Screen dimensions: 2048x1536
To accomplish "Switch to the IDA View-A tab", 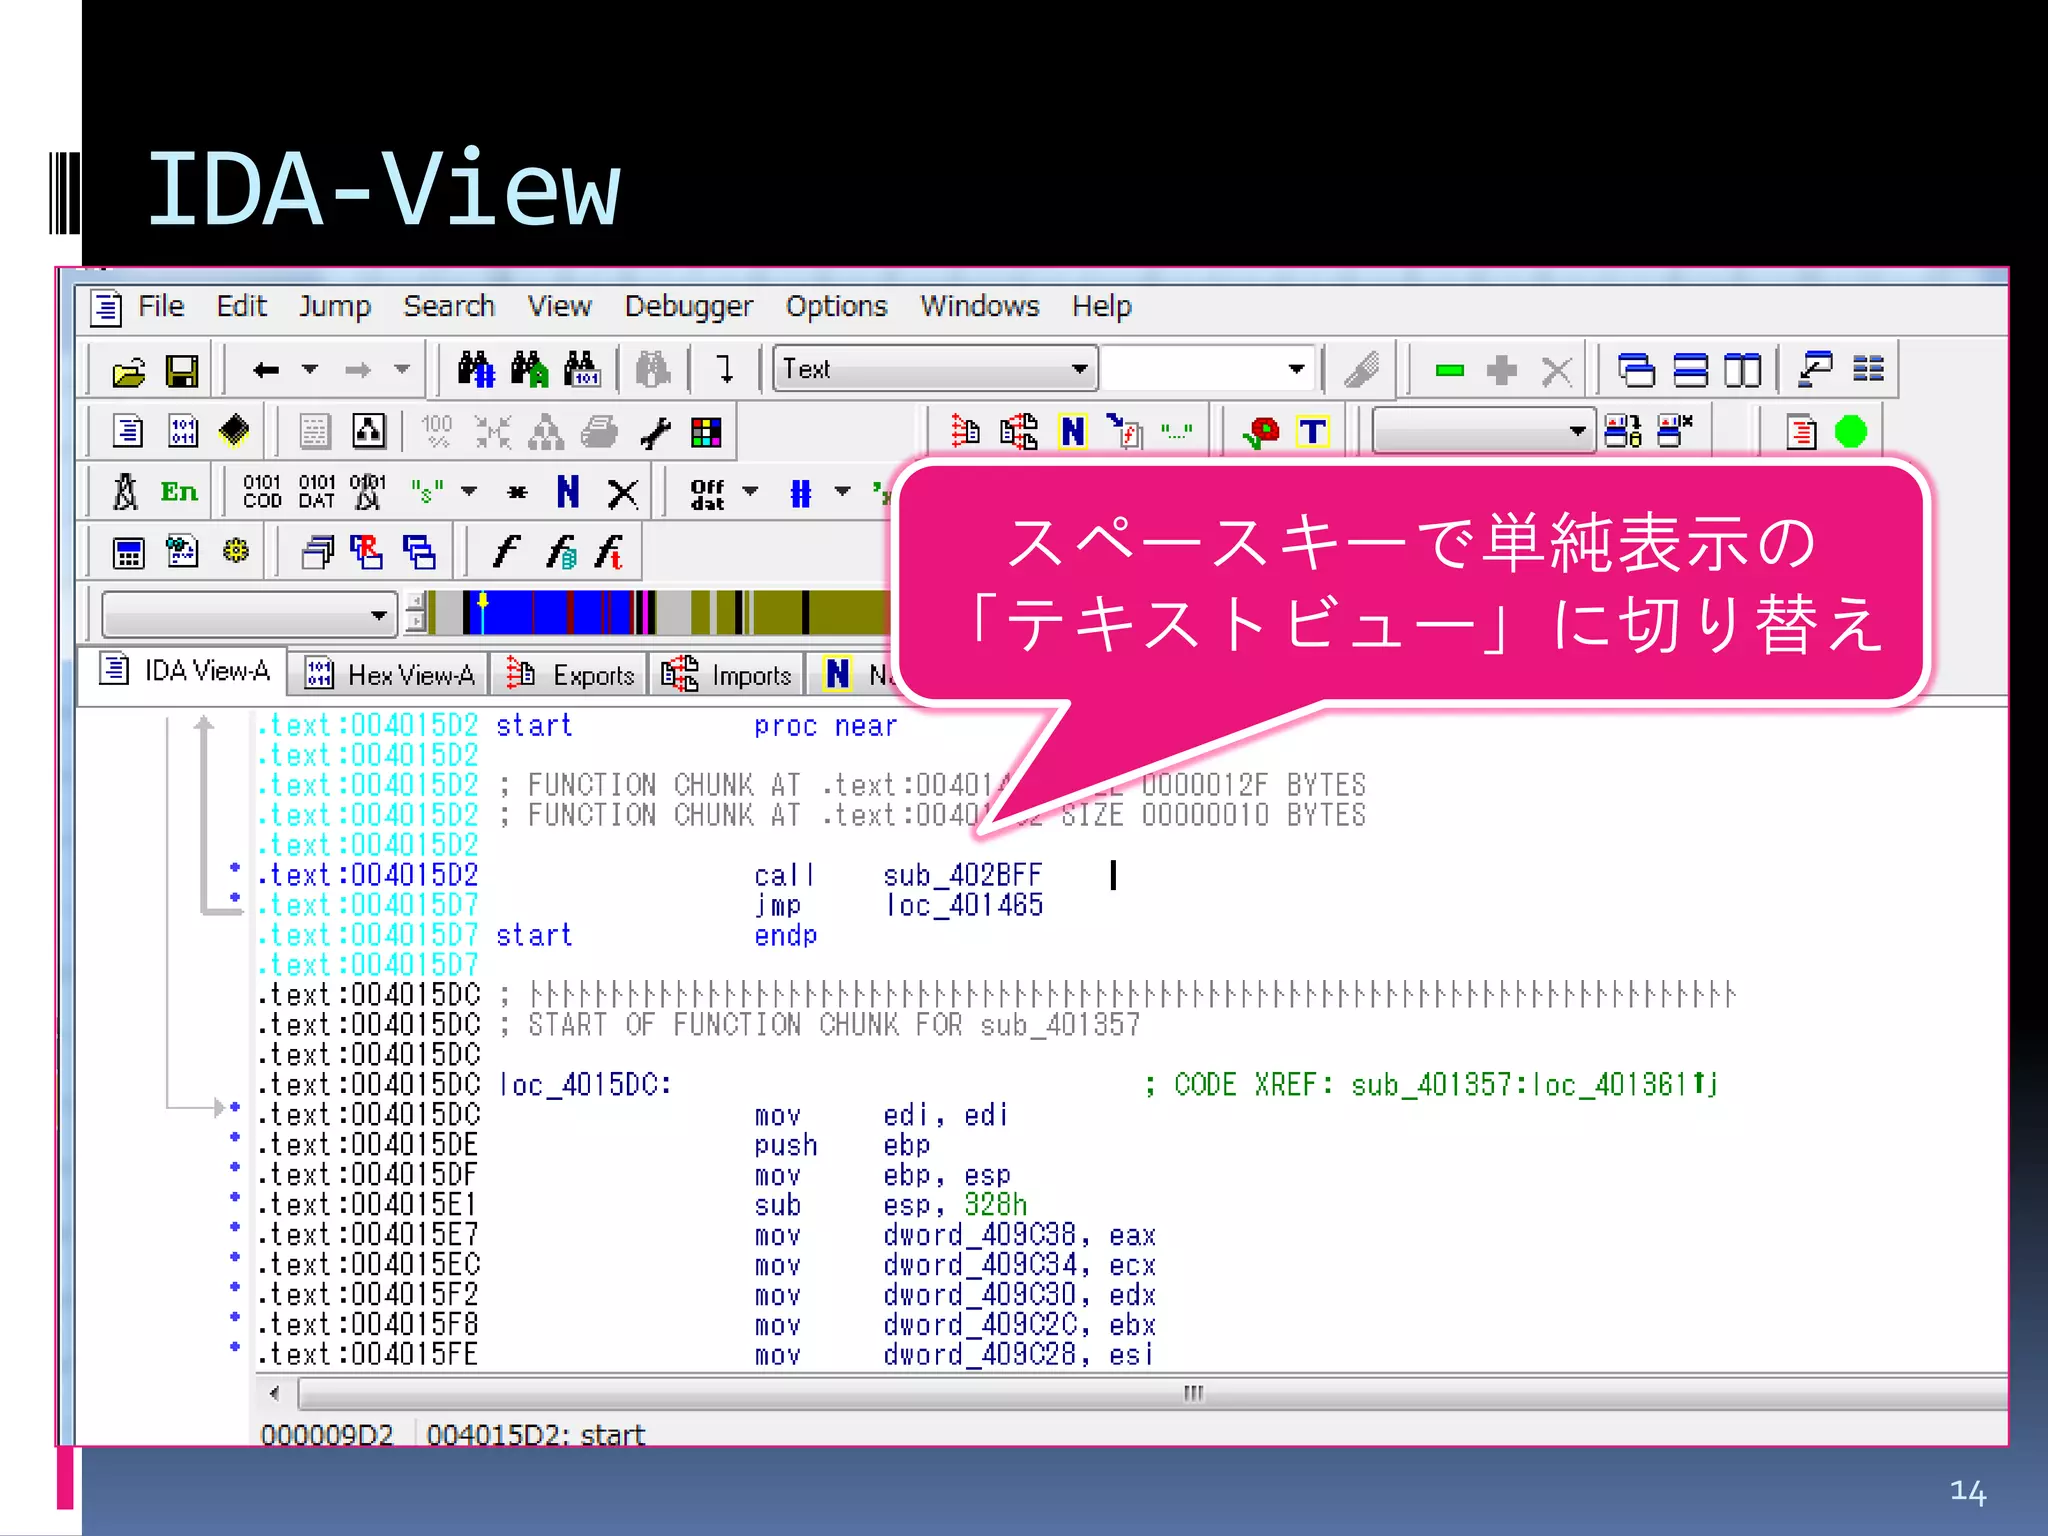I will click(x=184, y=671).
